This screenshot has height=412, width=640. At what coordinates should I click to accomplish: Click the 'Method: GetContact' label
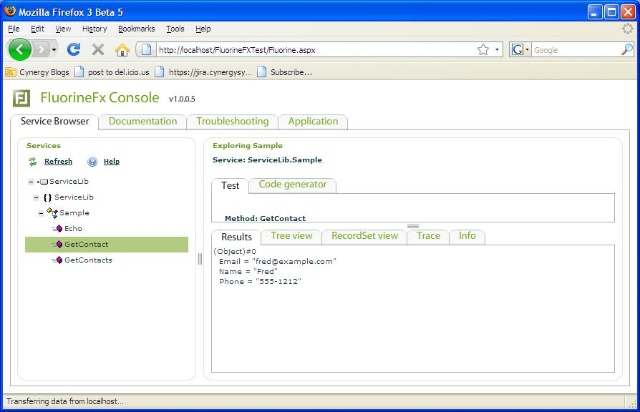[x=265, y=218]
